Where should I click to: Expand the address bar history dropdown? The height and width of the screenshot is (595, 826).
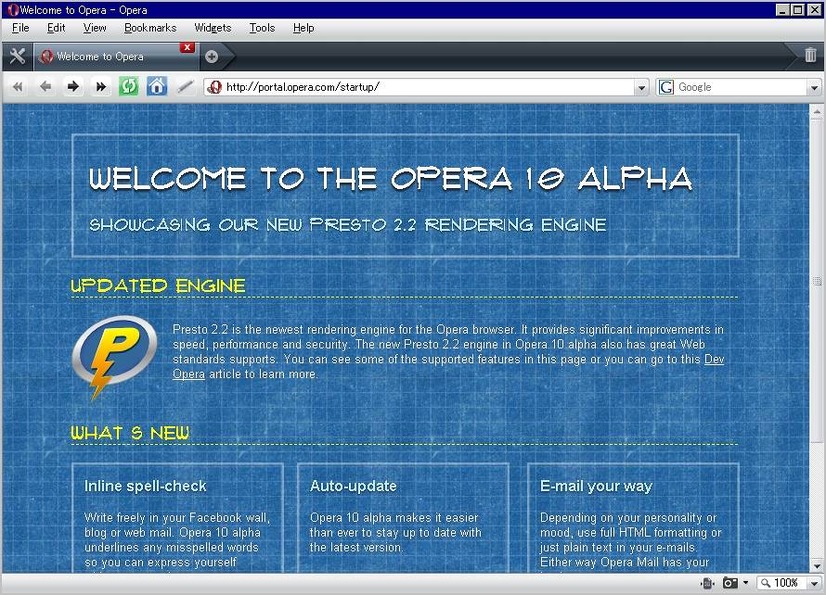tap(641, 87)
